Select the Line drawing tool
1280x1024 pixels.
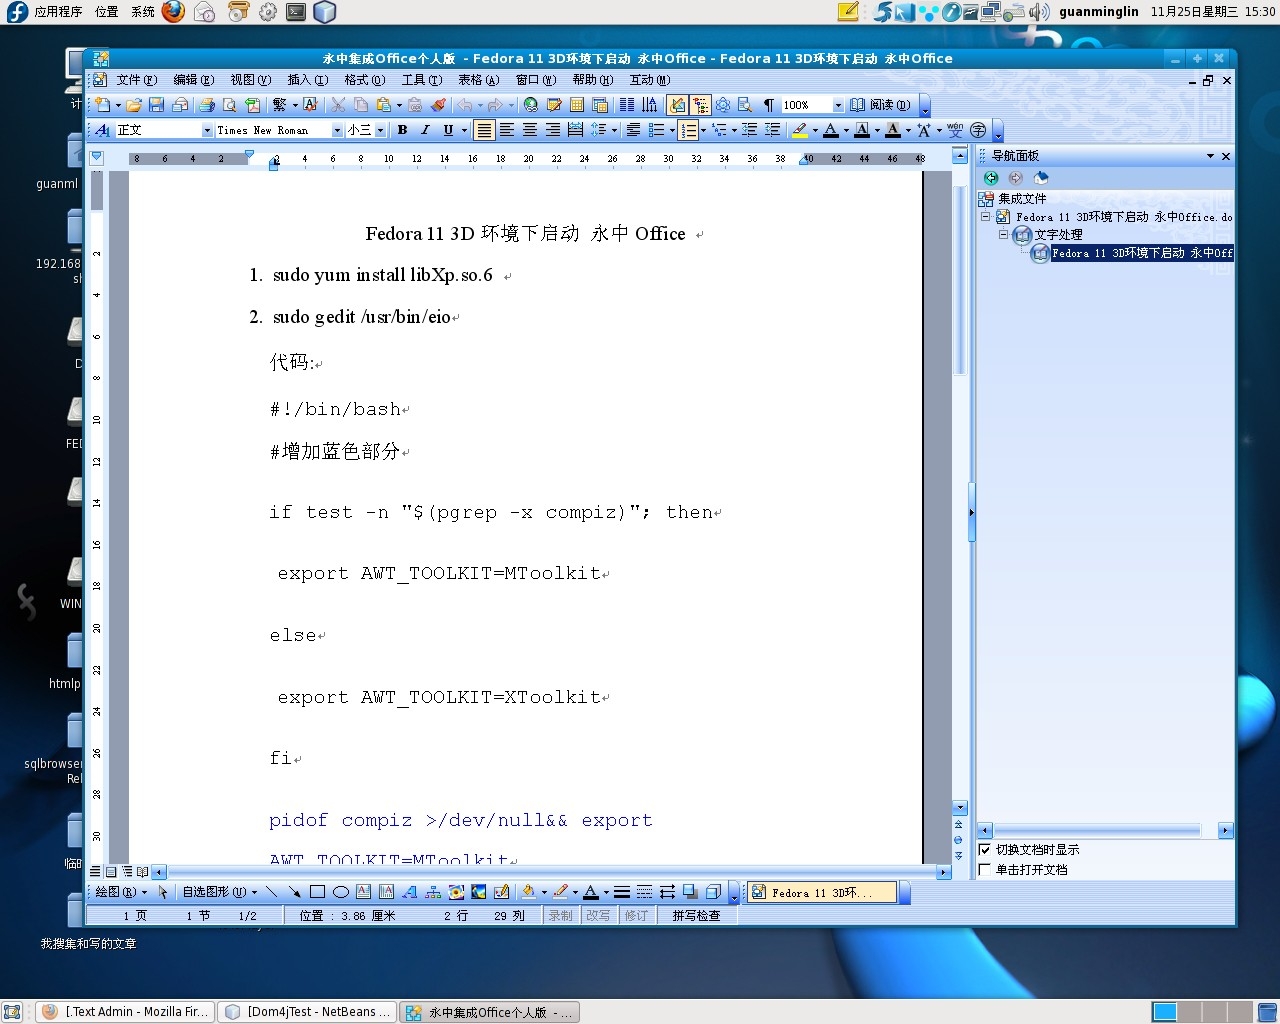[271, 892]
